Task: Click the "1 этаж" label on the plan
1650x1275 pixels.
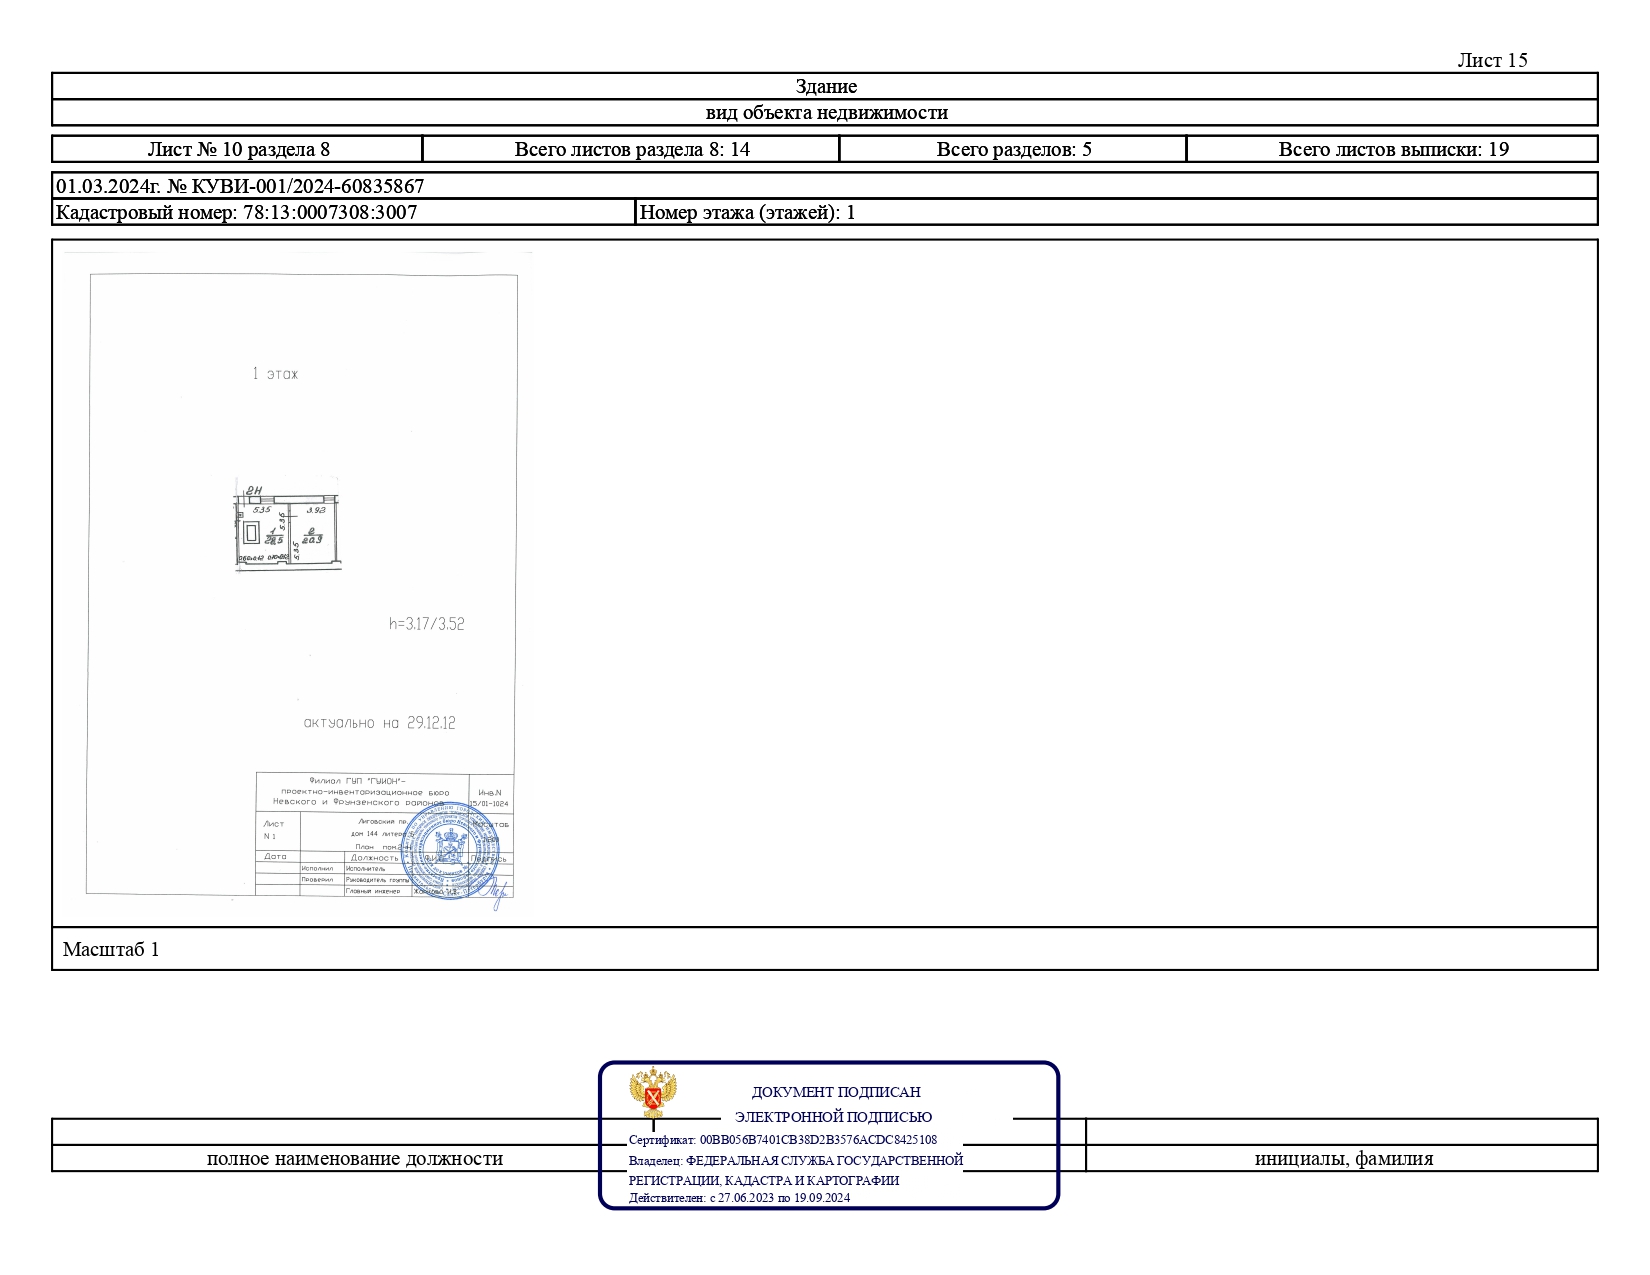Action: [x=275, y=374]
